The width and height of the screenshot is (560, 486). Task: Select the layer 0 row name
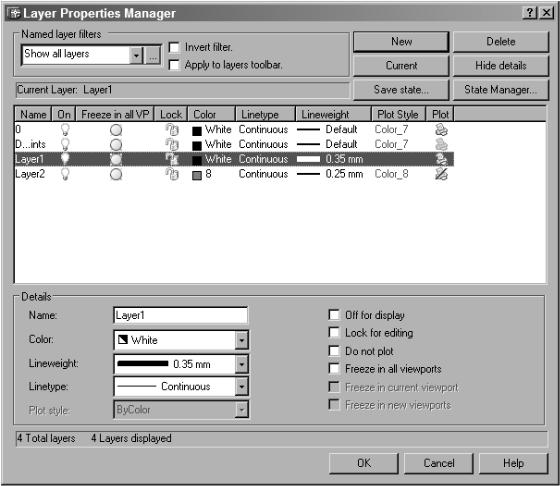(x=18, y=129)
